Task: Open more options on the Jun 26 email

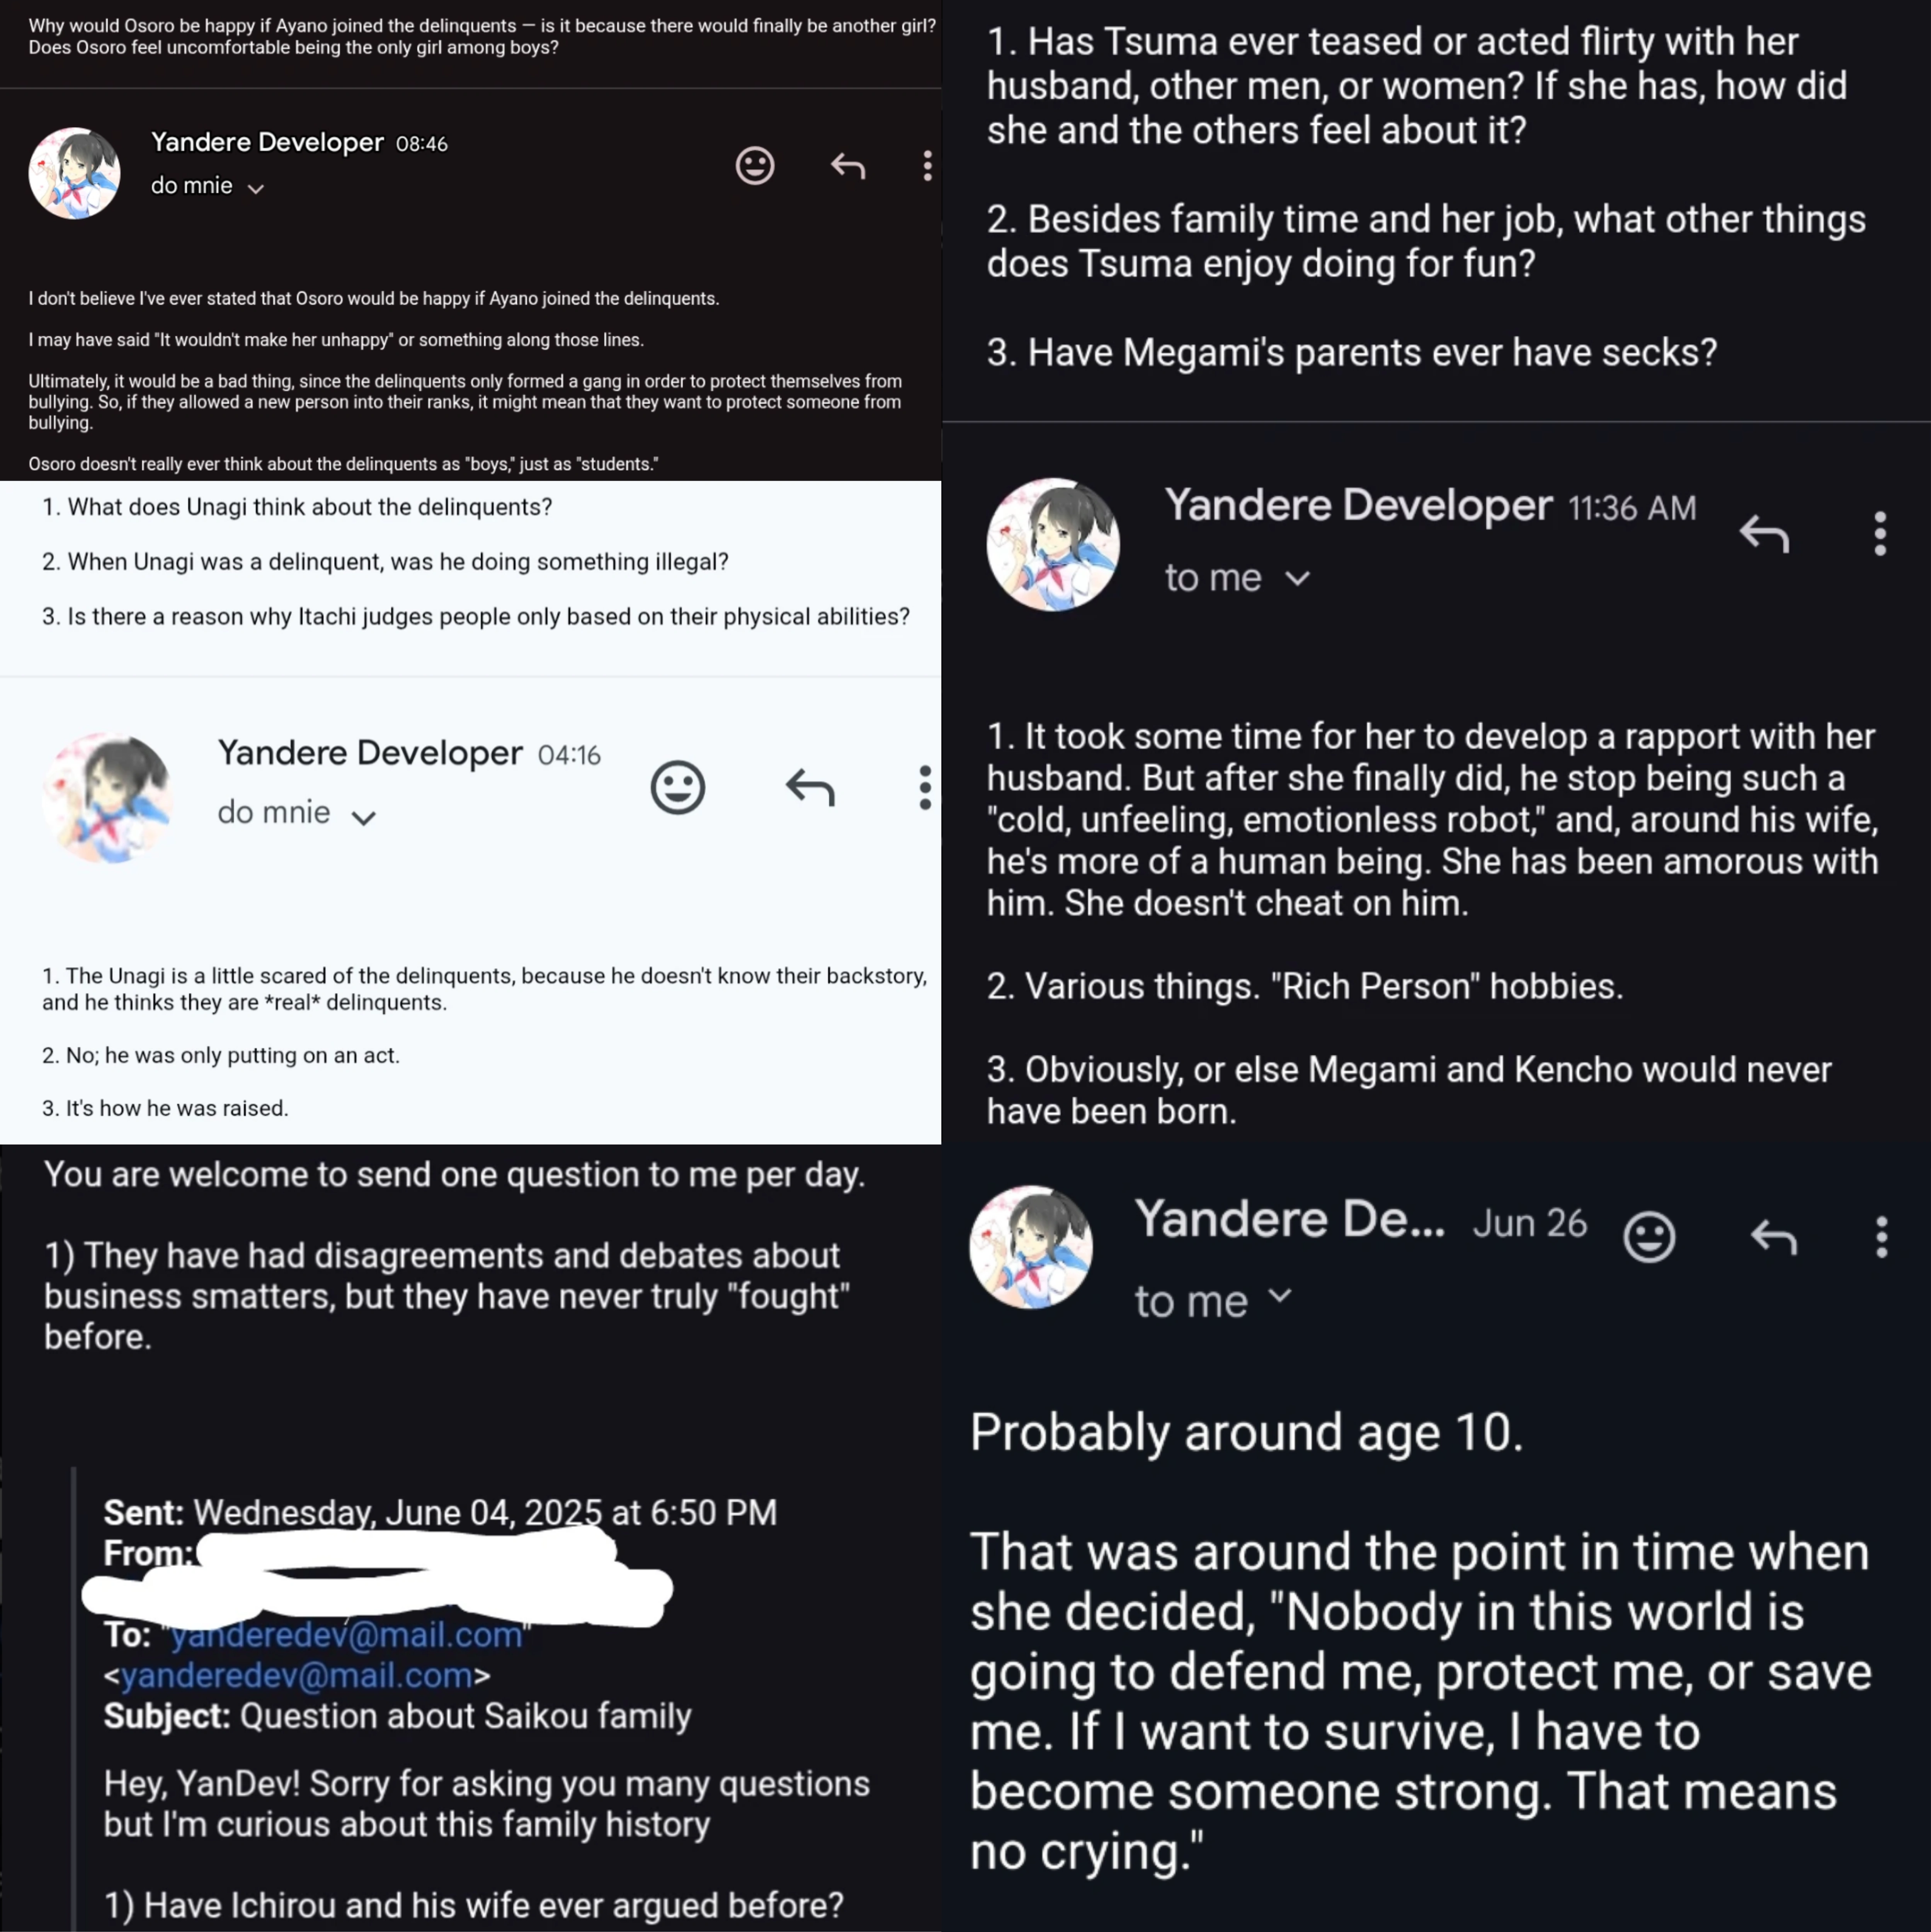Action: 1881,1238
